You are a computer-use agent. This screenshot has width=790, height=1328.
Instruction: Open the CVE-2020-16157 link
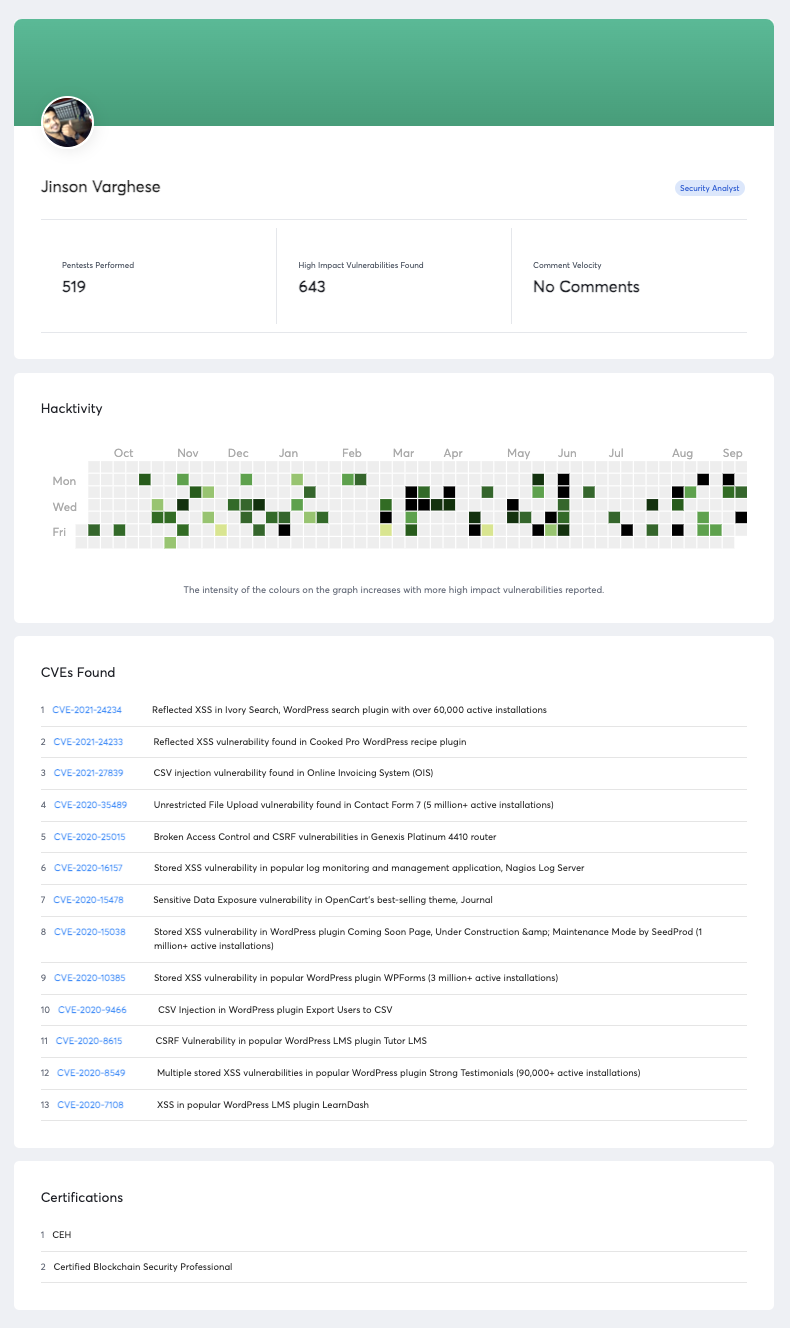click(88, 868)
